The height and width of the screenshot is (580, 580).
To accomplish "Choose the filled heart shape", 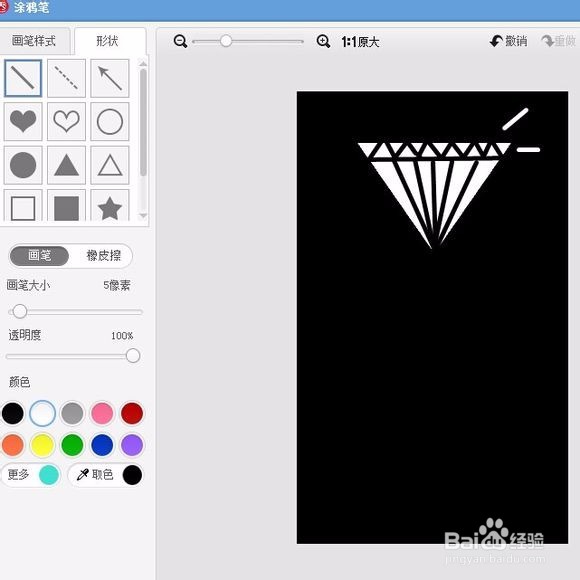I will pyautogui.click(x=23, y=121).
